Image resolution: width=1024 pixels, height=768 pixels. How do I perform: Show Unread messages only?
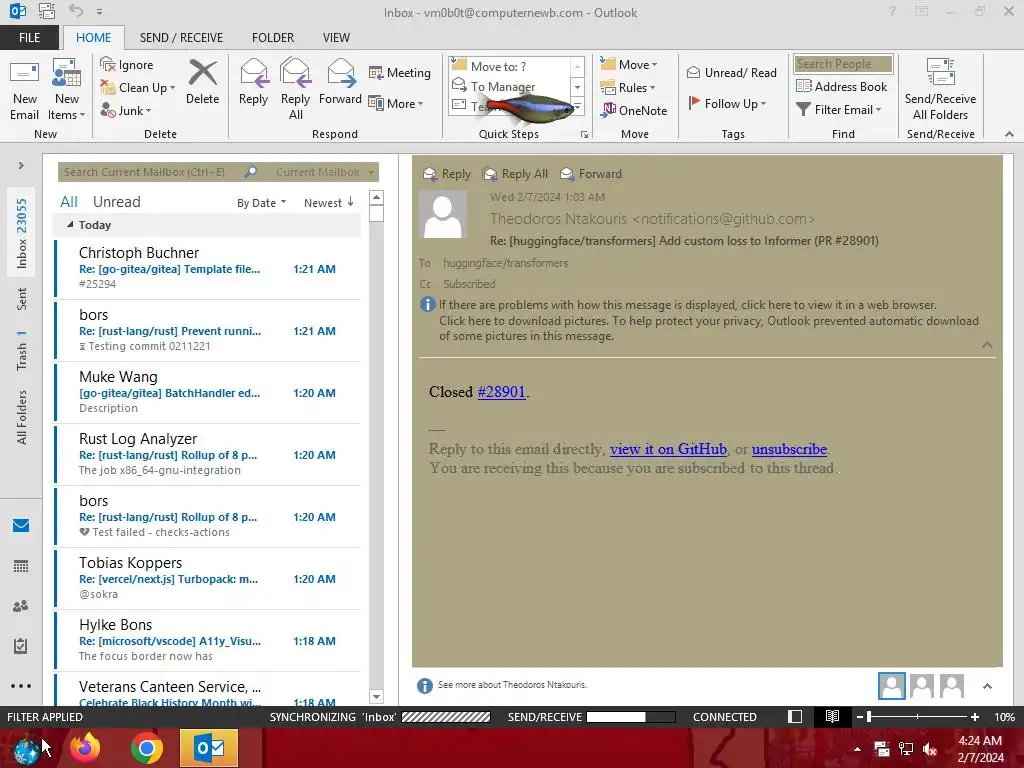coord(116,202)
